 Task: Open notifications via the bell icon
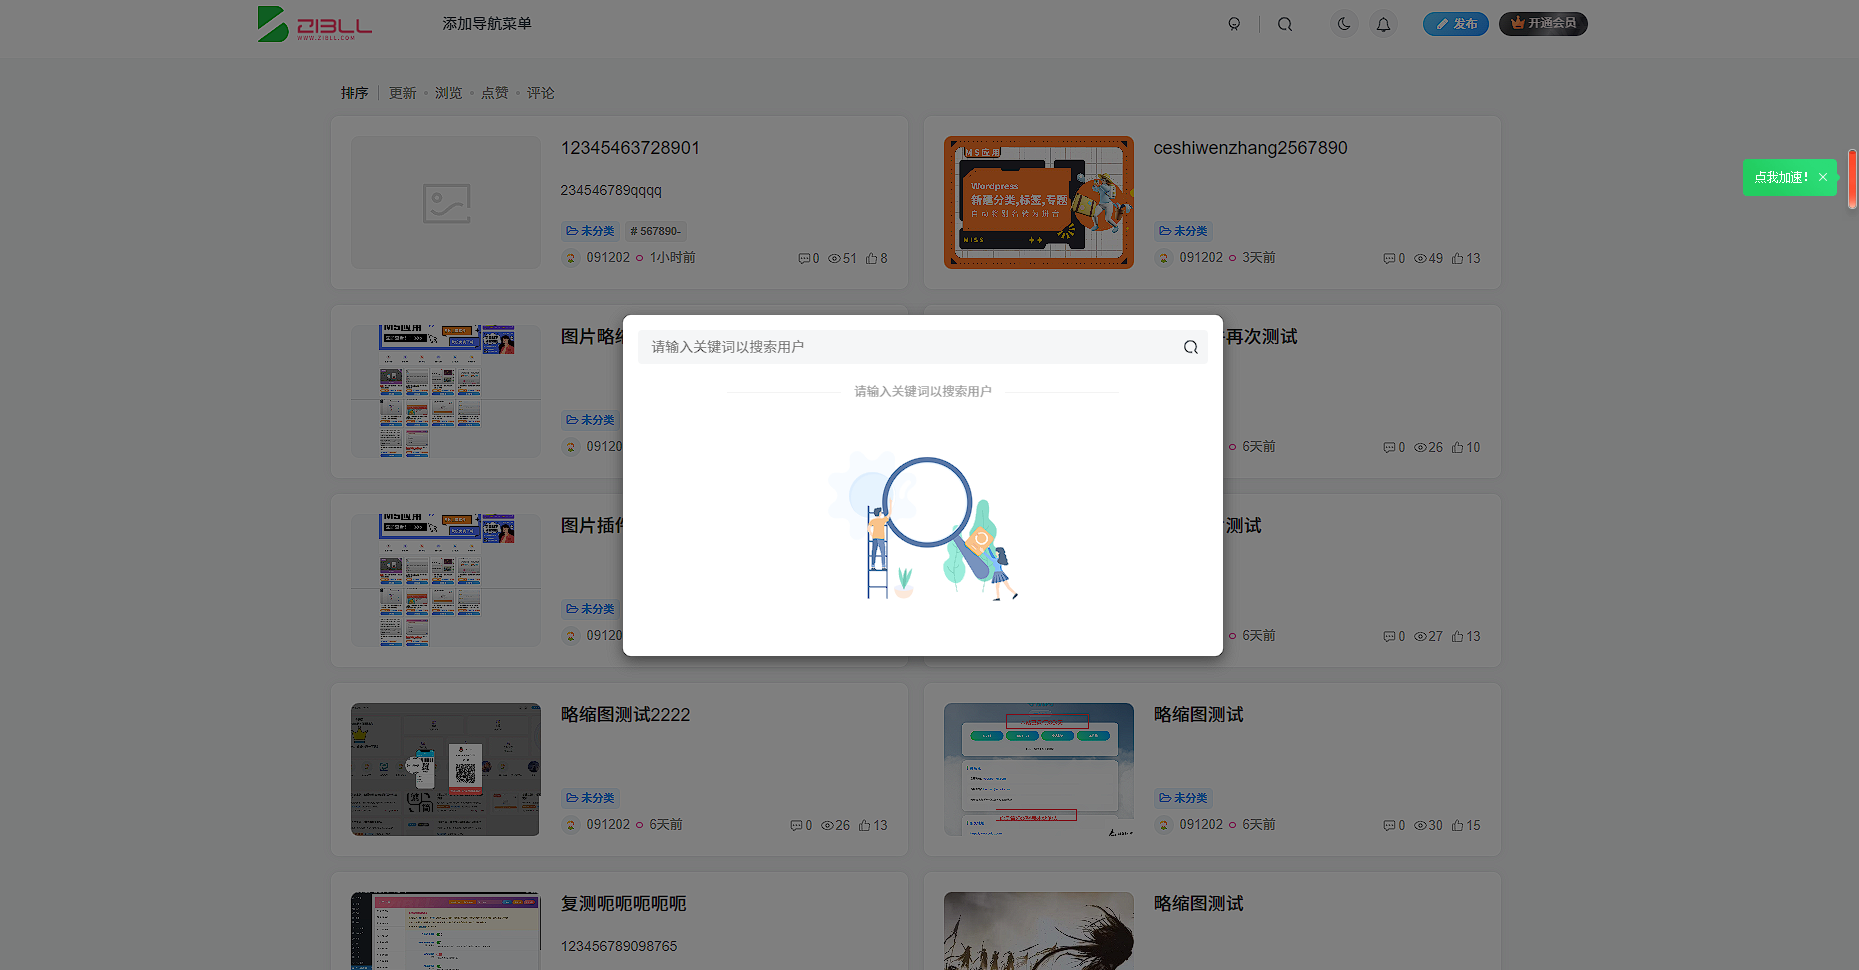1384,23
